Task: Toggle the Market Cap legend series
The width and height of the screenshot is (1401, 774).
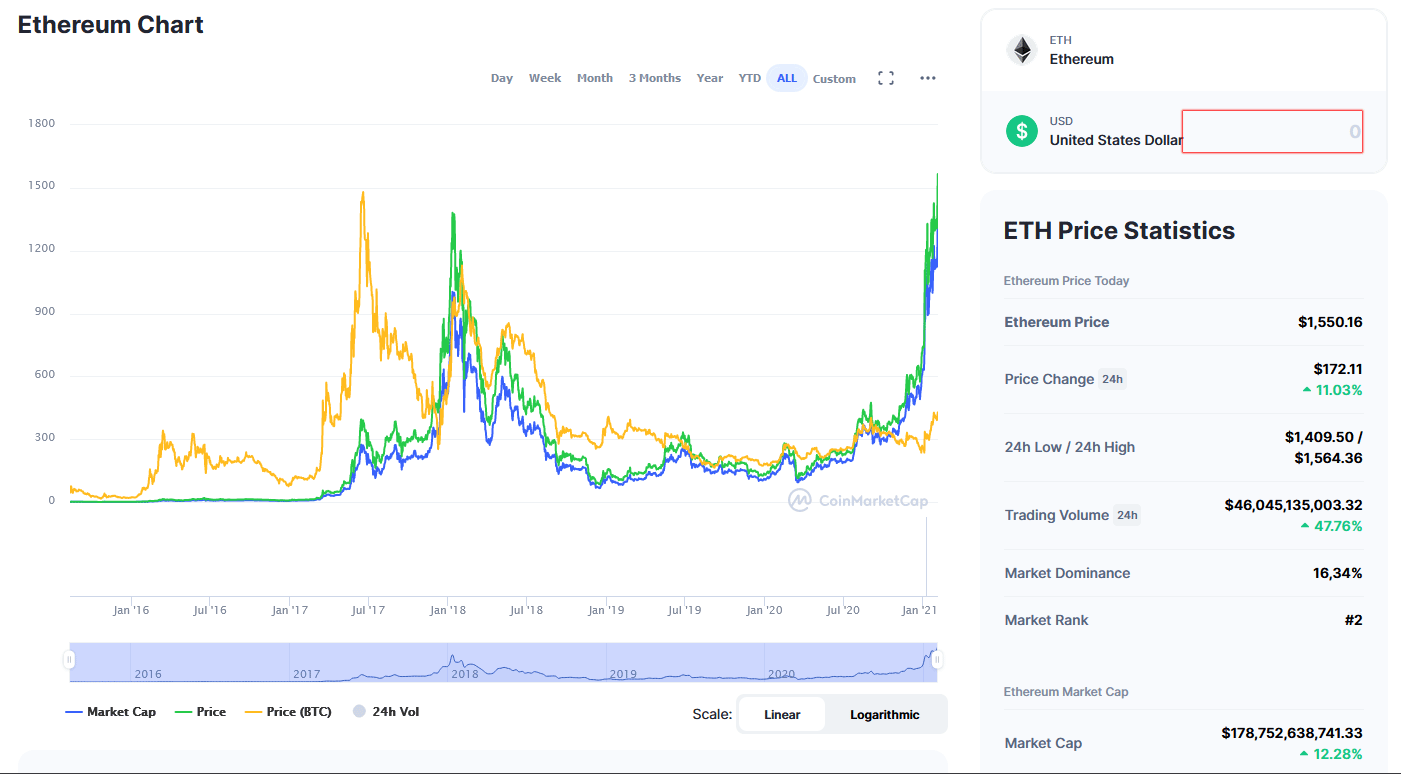Action: click(x=110, y=712)
